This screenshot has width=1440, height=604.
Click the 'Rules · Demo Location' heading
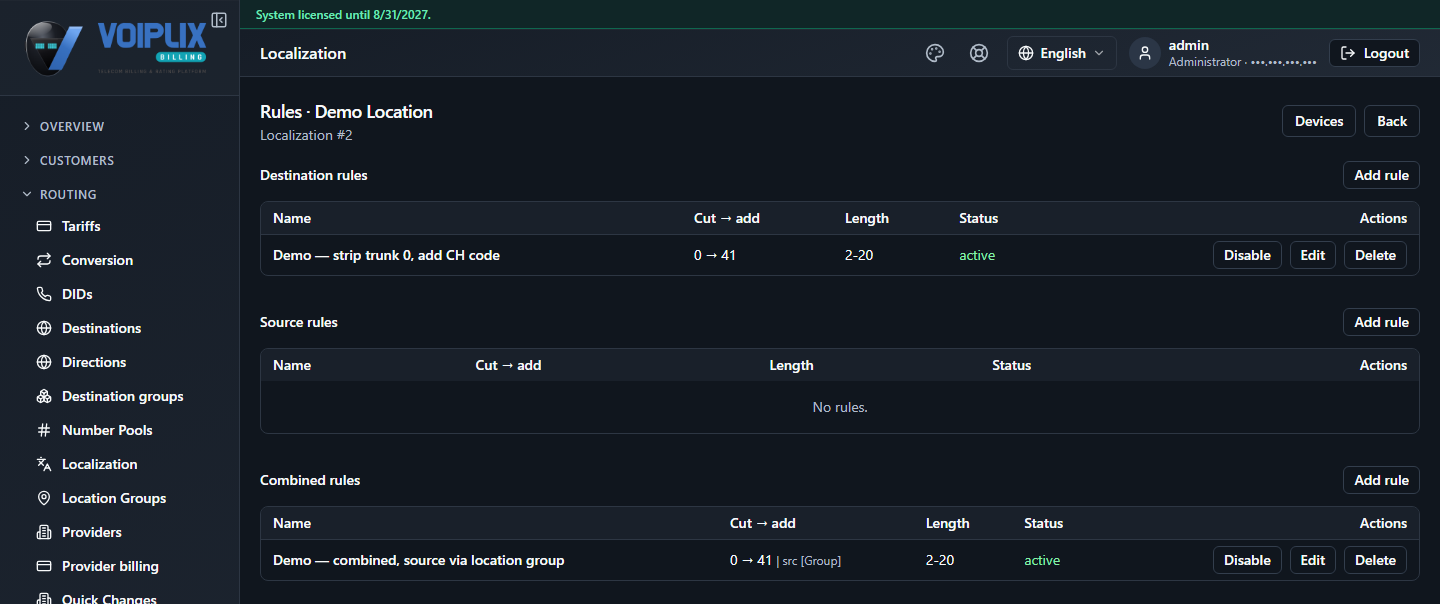[x=346, y=112]
